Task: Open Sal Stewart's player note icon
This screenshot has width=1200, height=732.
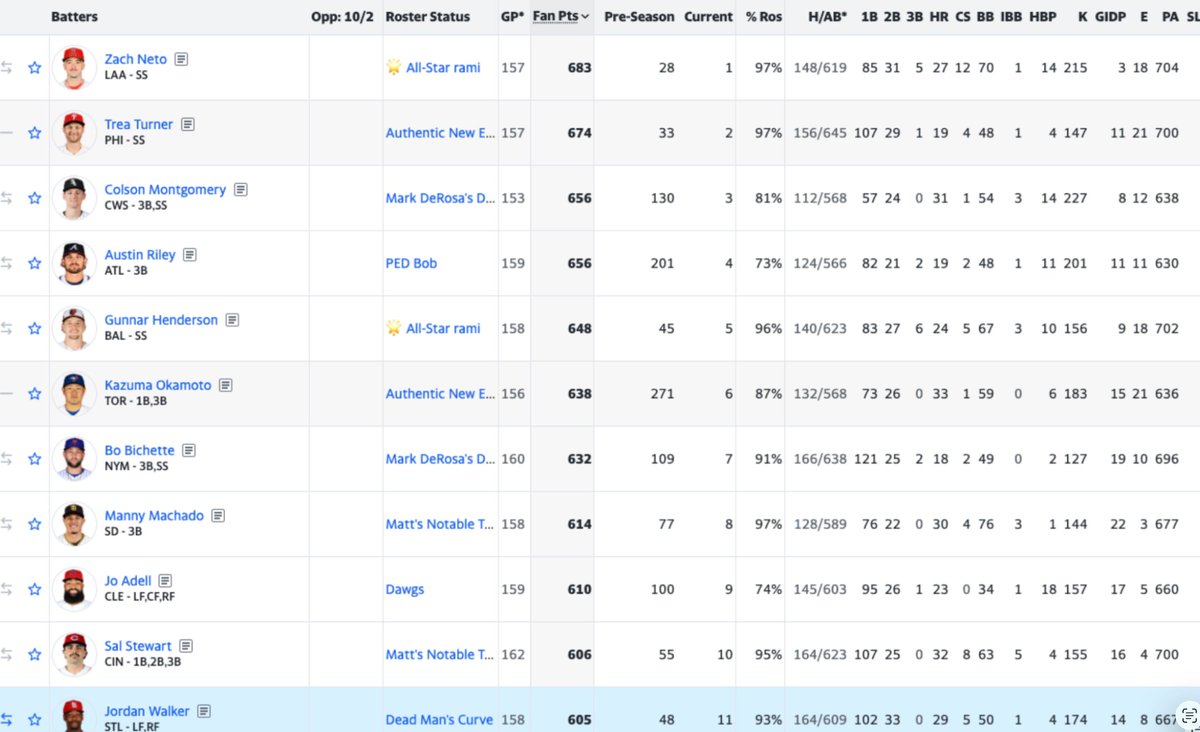Action: click(x=186, y=646)
